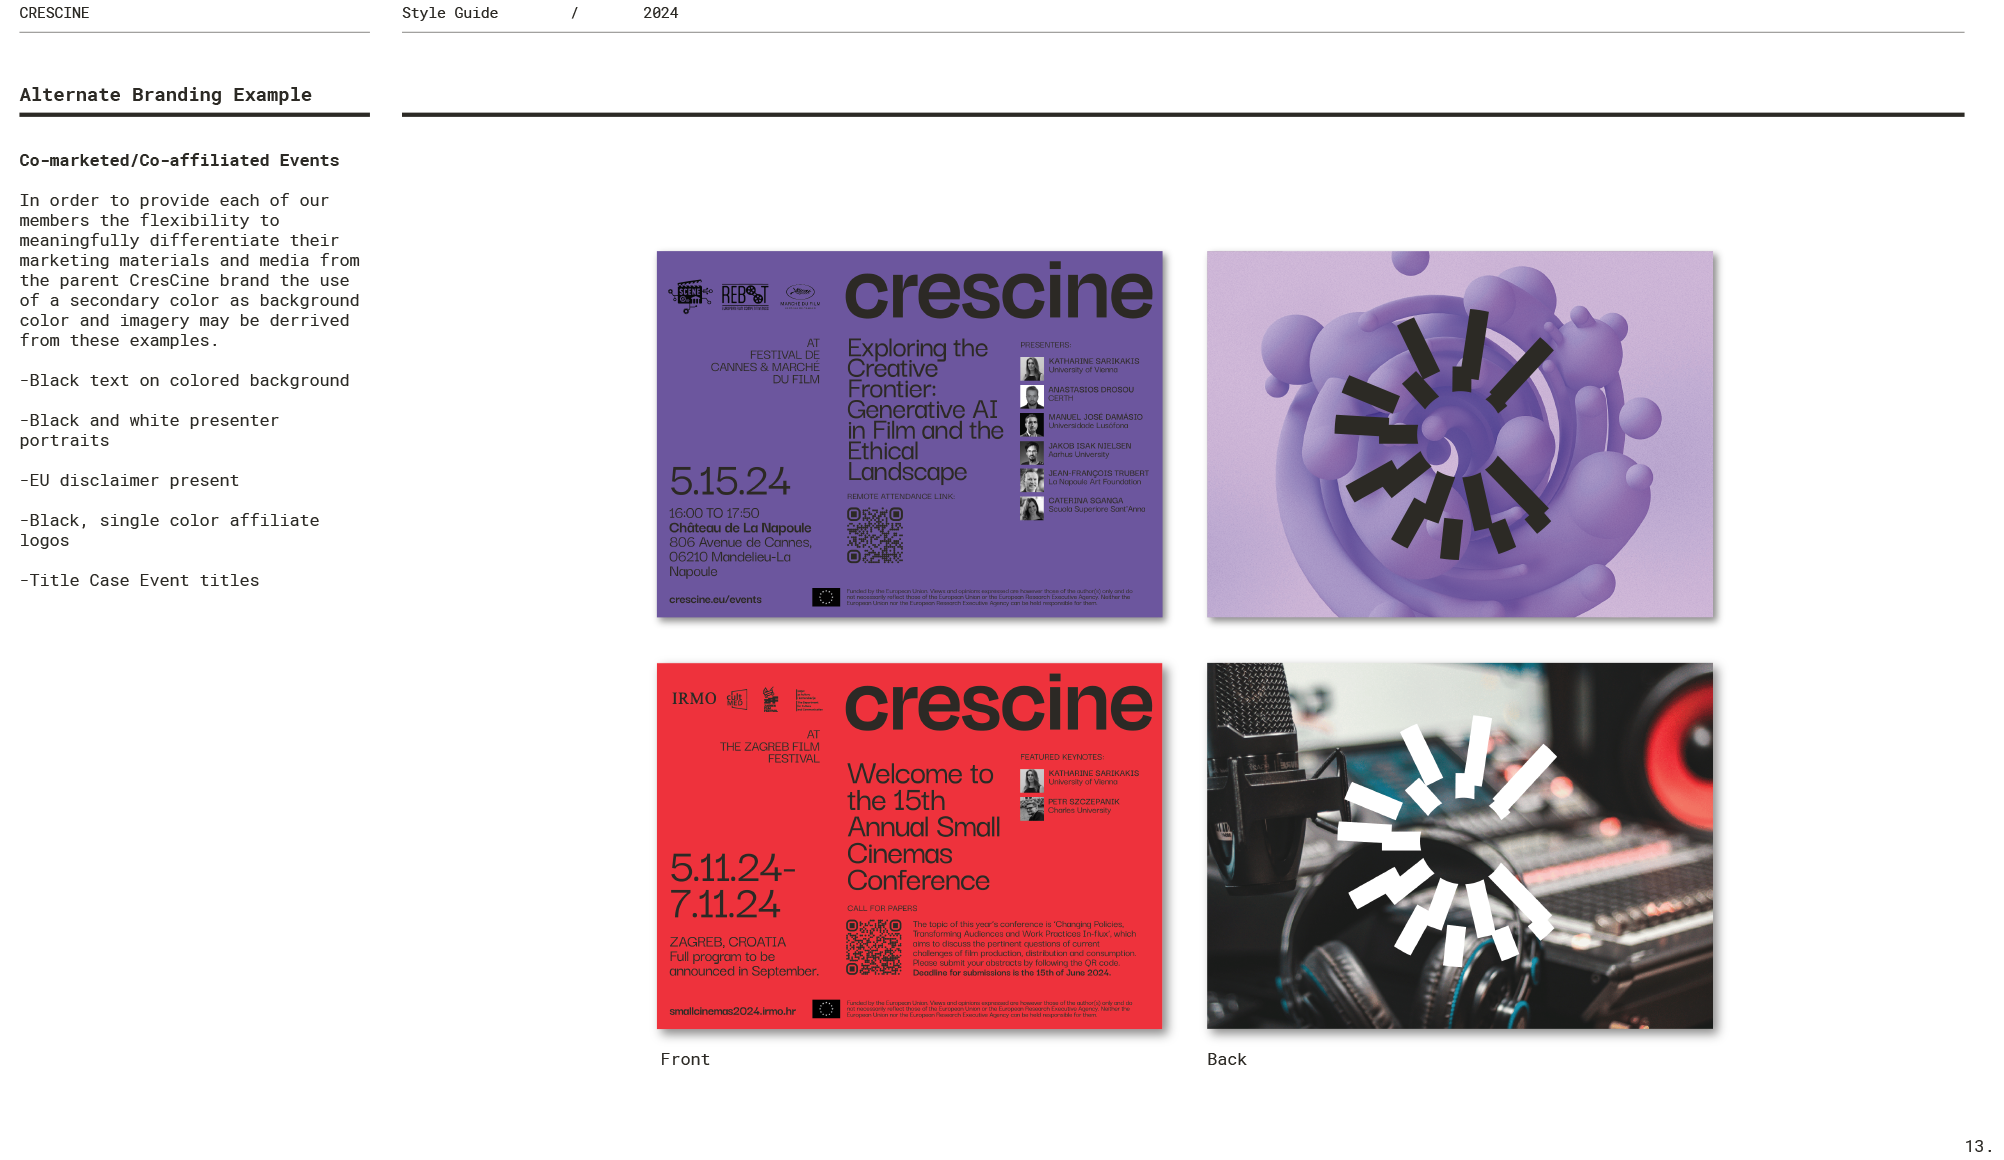This screenshot has height=1160, width=2004.
Task: Click Petr Szczepanik keynote photo
Action: pos(1031,808)
